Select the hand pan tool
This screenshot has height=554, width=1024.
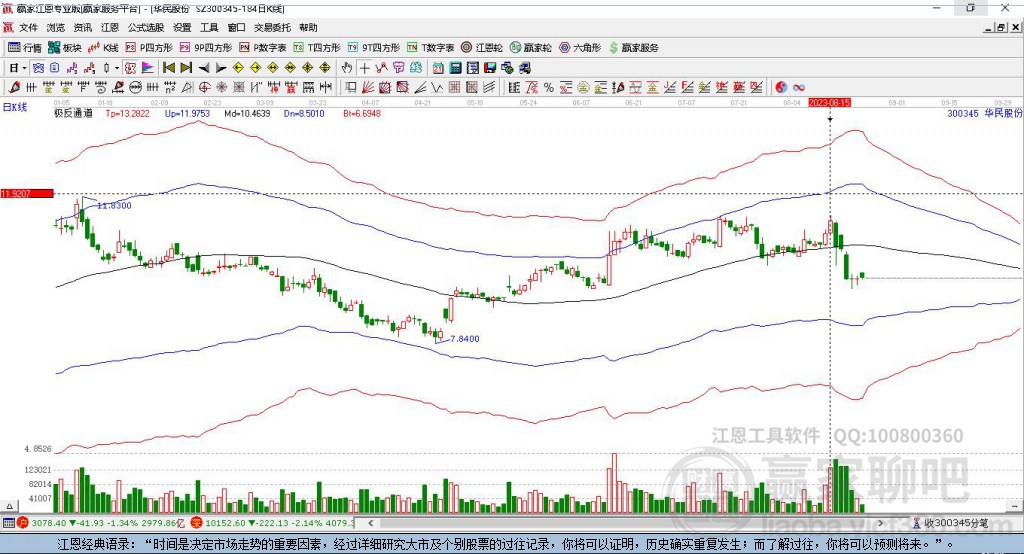(x=347, y=68)
